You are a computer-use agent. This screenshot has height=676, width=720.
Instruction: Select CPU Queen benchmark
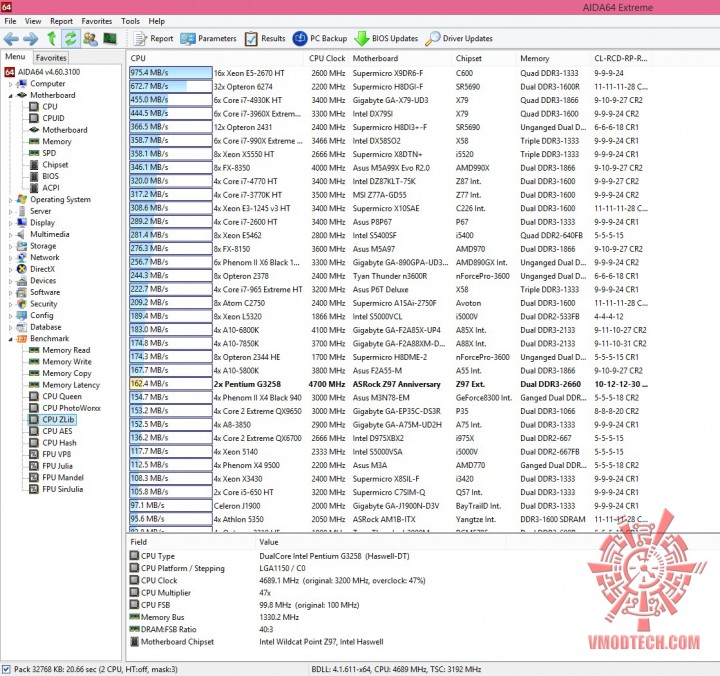click(x=62, y=396)
